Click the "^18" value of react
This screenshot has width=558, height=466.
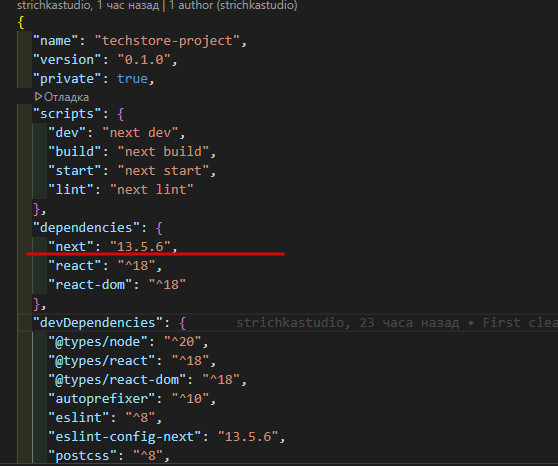(x=136, y=266)
